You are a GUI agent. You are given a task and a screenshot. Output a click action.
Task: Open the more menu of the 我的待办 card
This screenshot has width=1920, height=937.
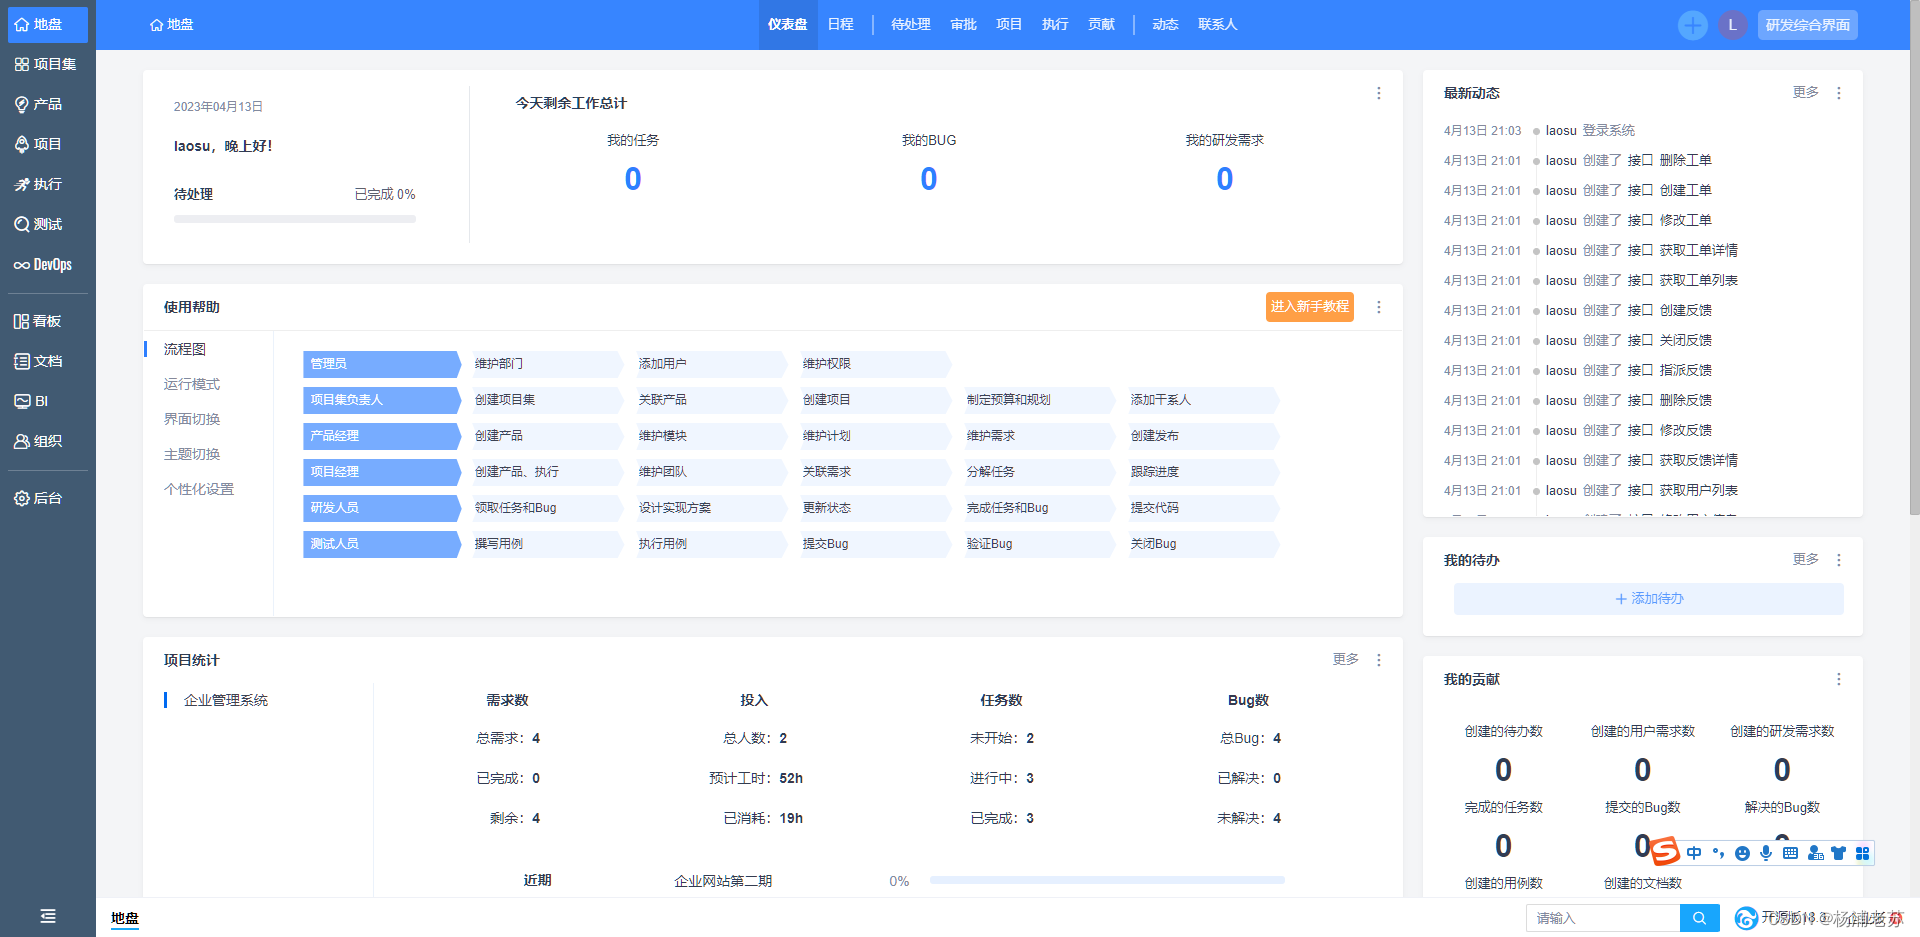pyautogui.click(x=1838, y=560)
